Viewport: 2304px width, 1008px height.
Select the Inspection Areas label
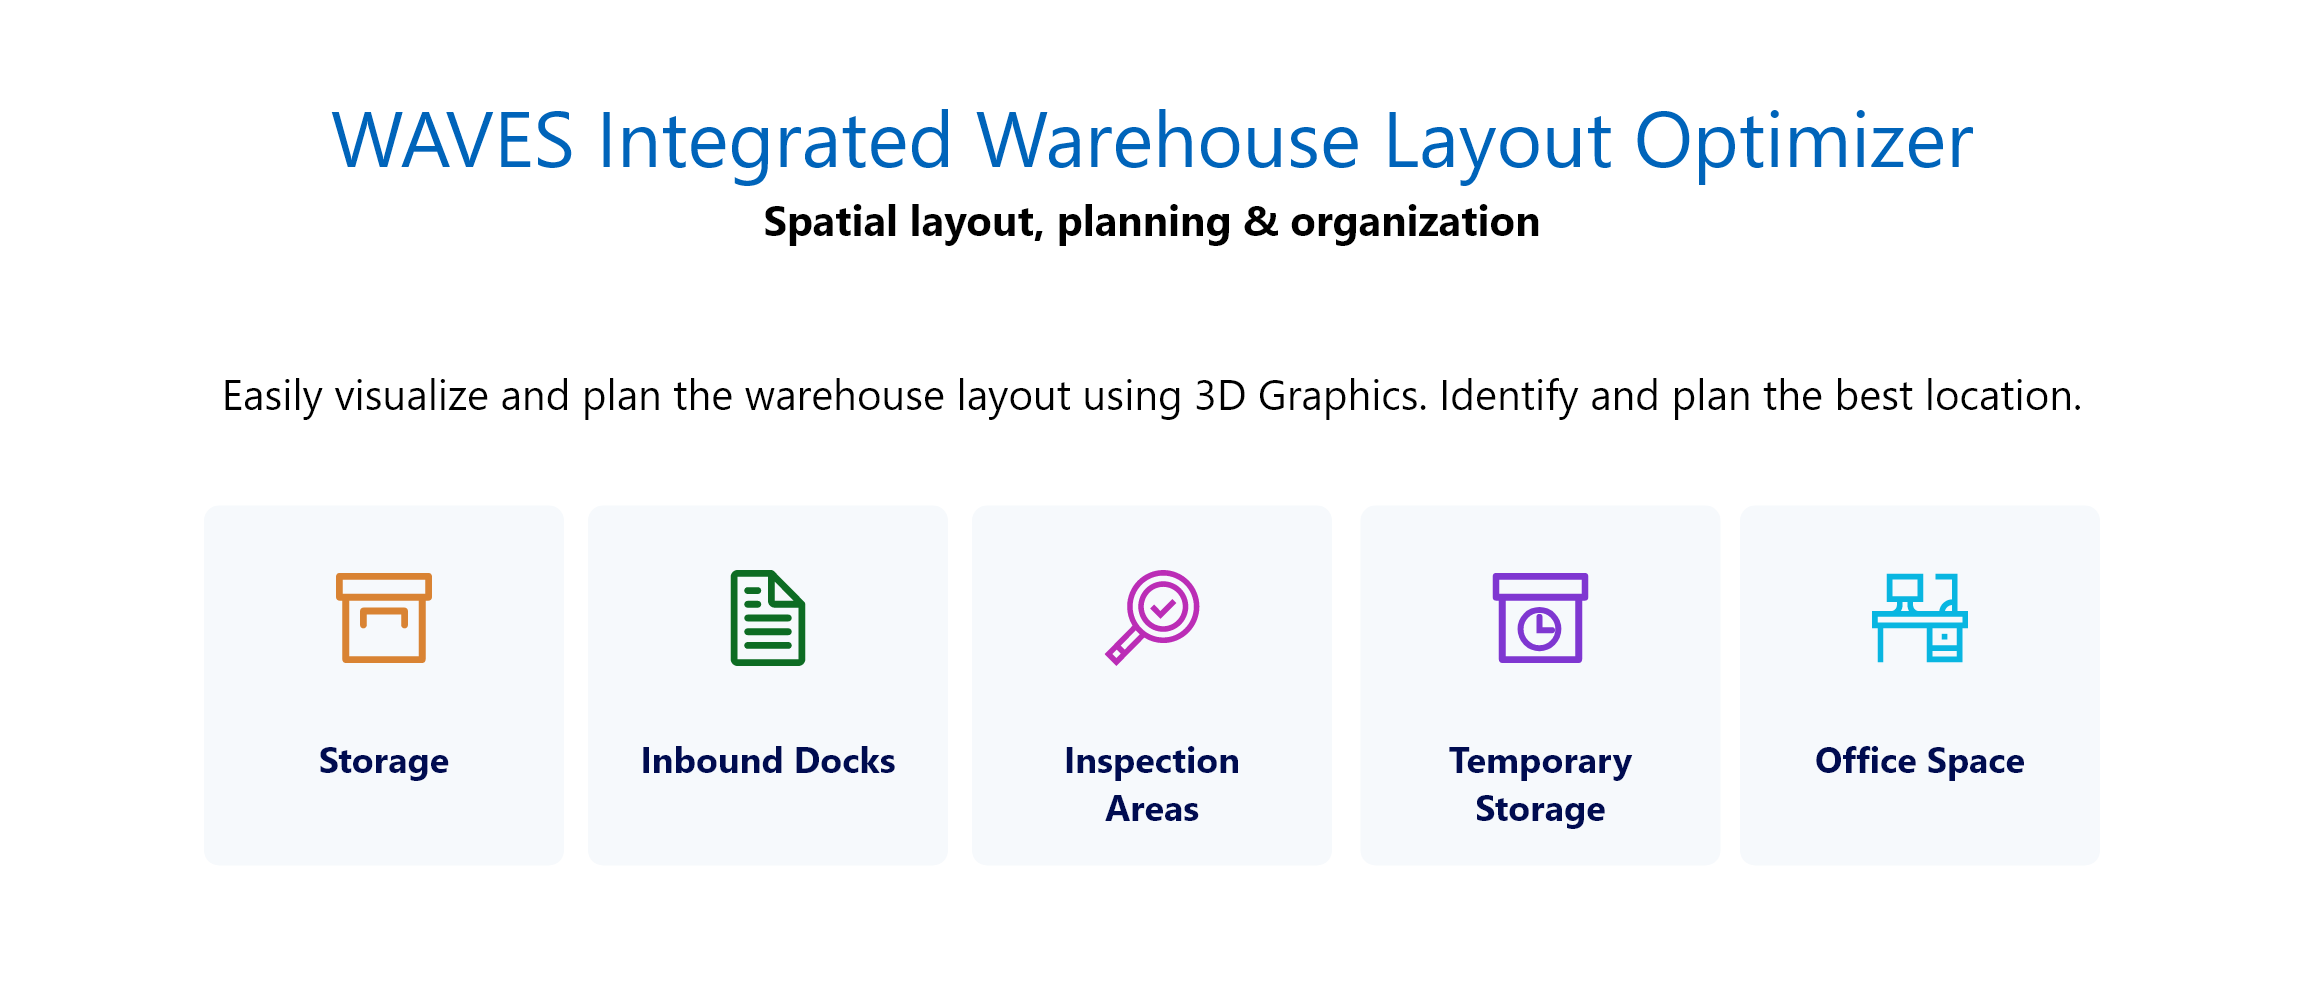point(1152,784)
